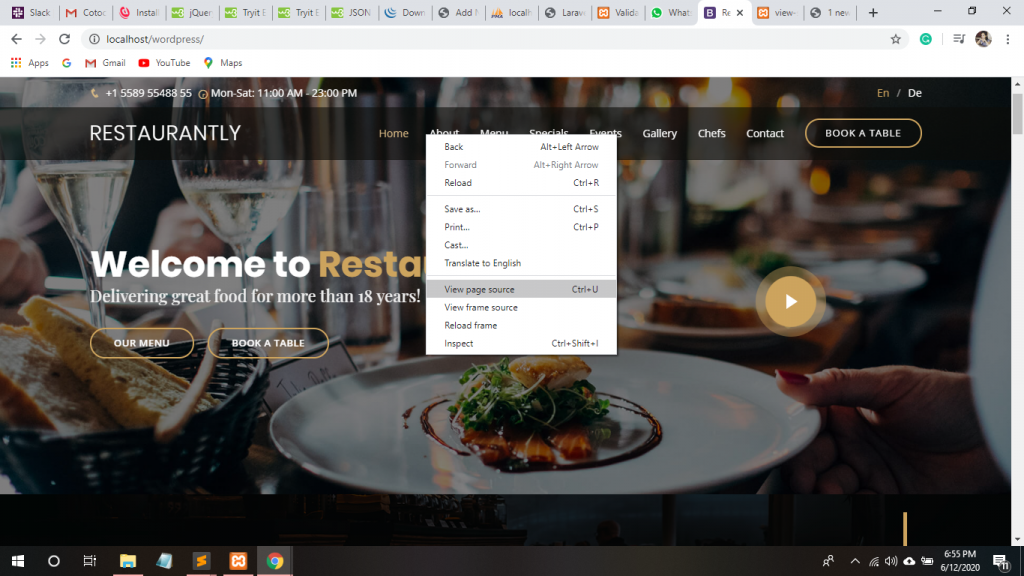1024x576 pixels.
Task: Bookmark this page with the star icon
Action: pyautogui.click(x=895, y=39)
